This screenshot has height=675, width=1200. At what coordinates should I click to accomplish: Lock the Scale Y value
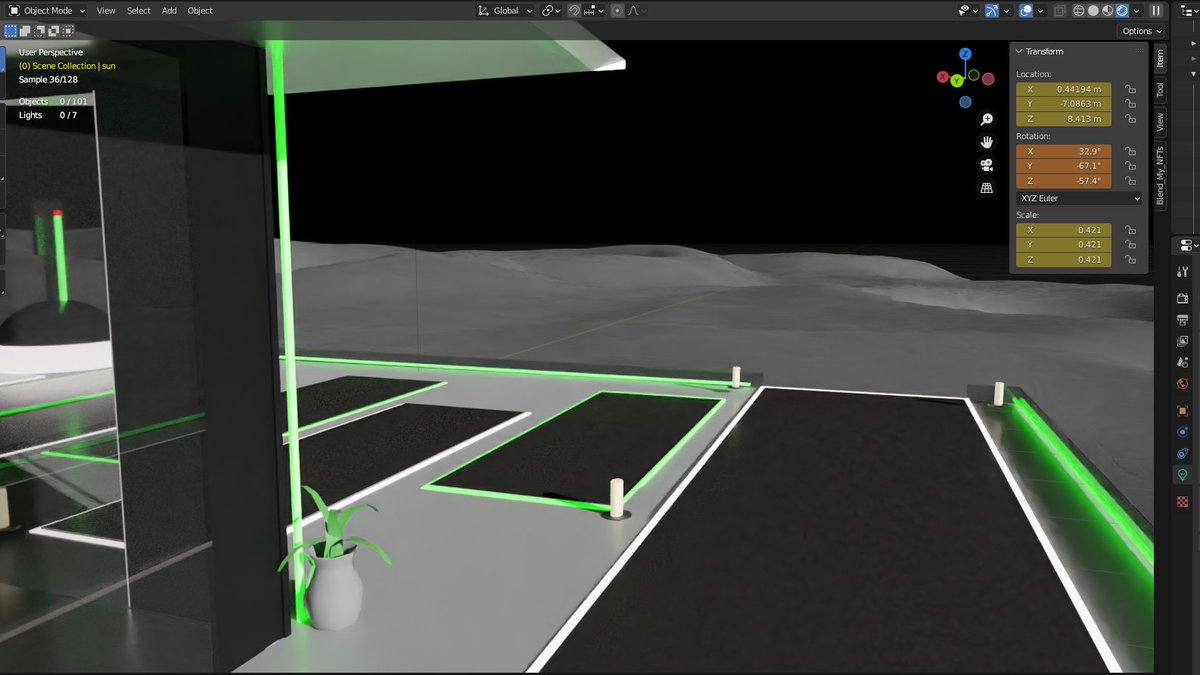pyautogui.click(x=1130, y=245)
